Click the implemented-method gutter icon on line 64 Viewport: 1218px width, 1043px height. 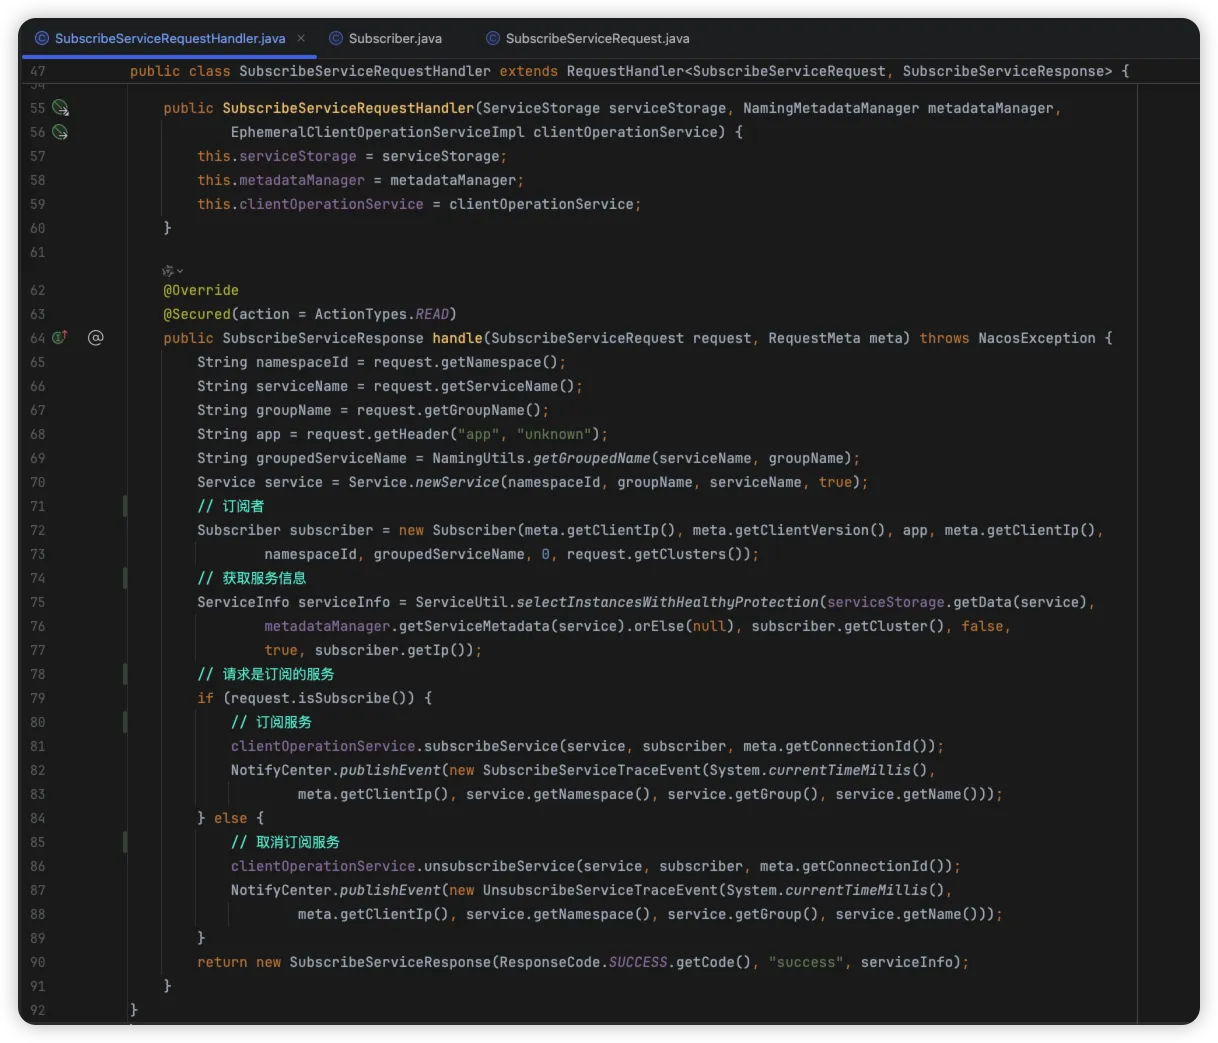(x=60, y=338)
